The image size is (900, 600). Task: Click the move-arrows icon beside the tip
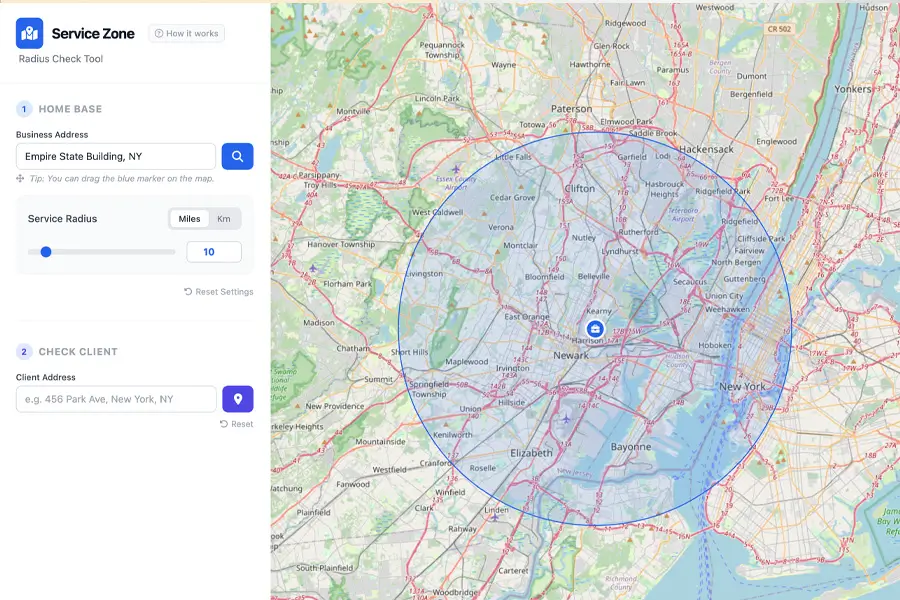[21, 179]
